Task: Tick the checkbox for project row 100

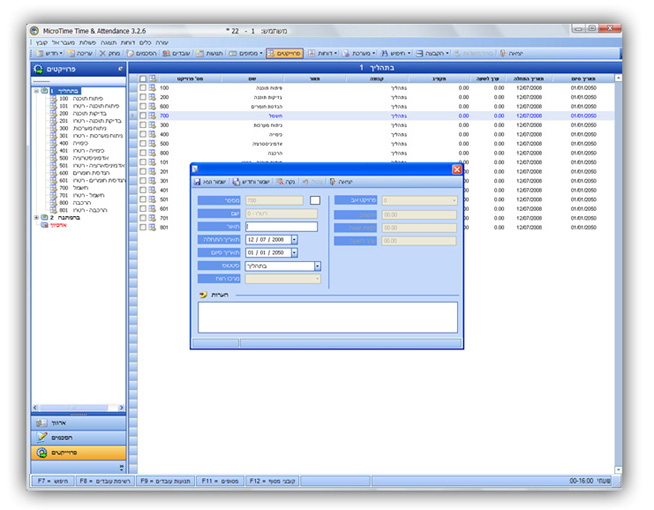Action: [143, 89]
